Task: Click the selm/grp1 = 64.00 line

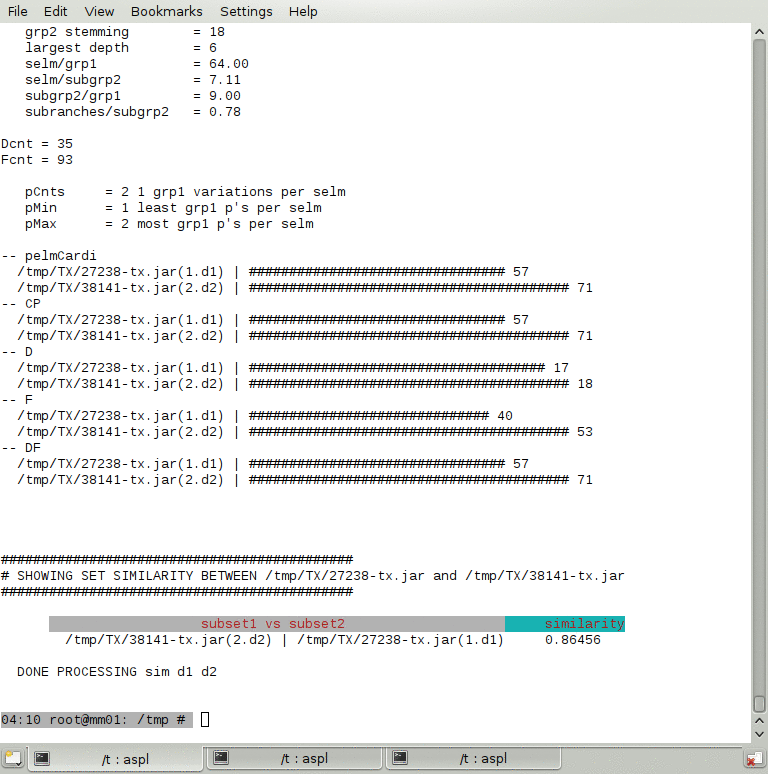Action: [x=137, y=64]
